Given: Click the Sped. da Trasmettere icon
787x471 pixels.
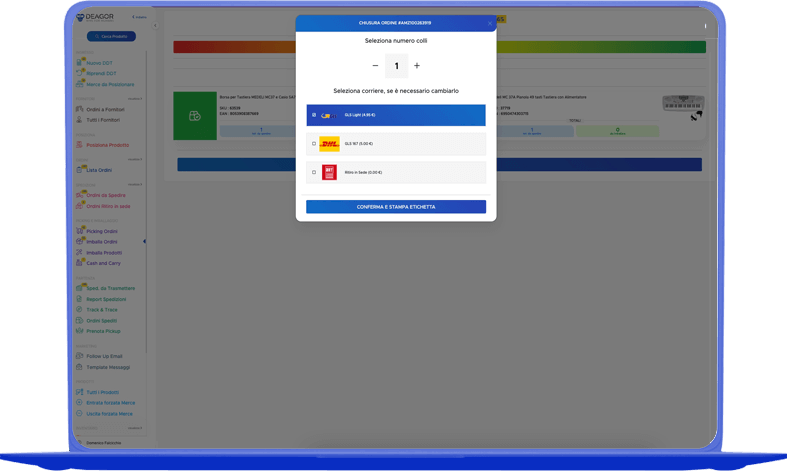Looking at the screenshot, I should click(x=79, y=288).
